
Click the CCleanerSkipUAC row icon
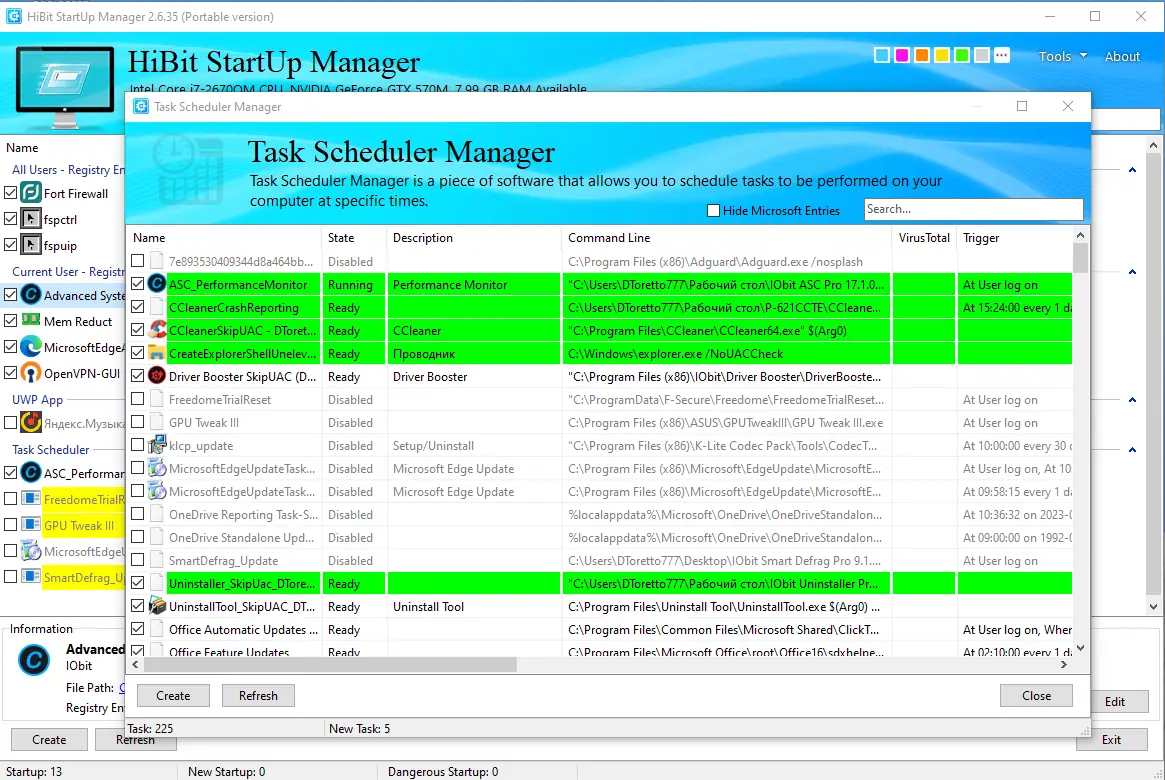pyautogui.click(x=157, y=330)
